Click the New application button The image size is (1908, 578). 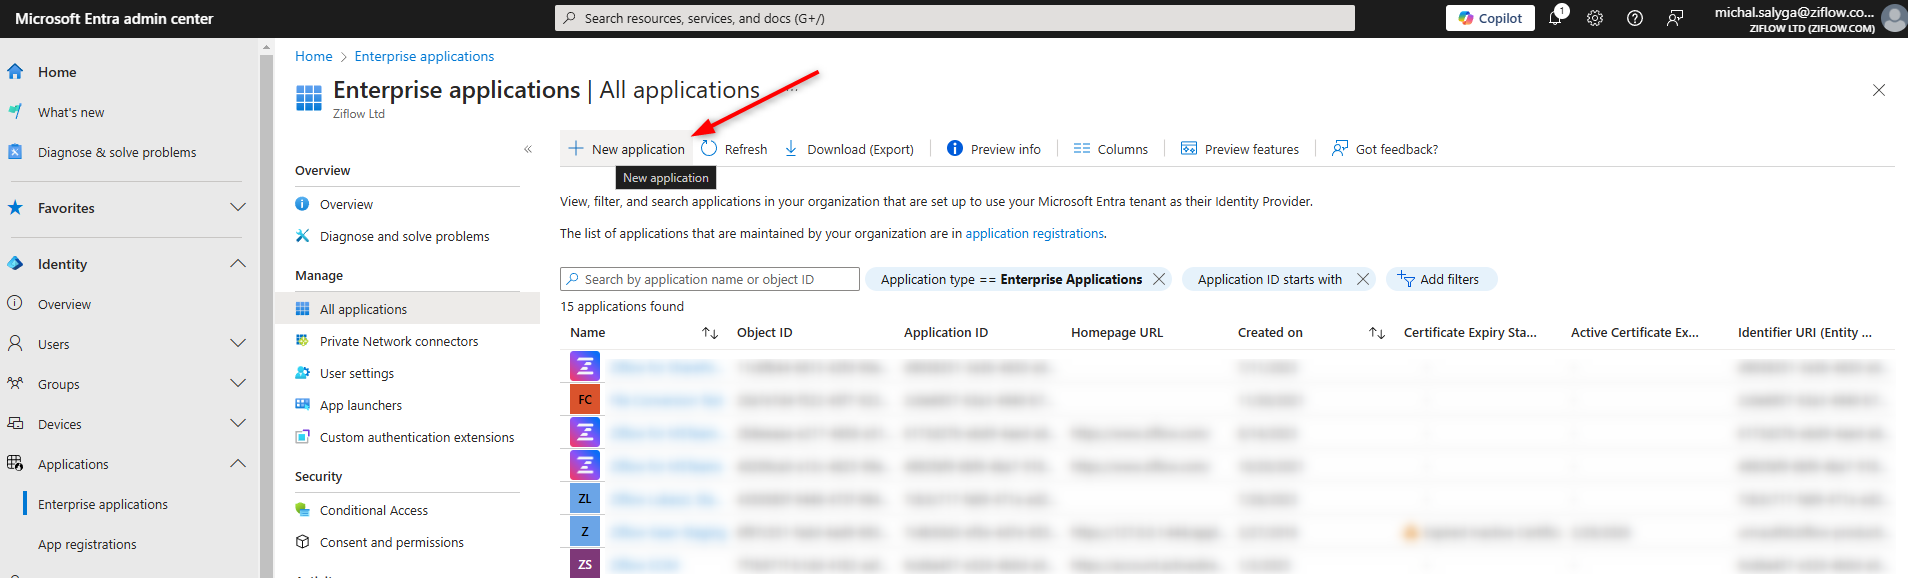(627, 149)
